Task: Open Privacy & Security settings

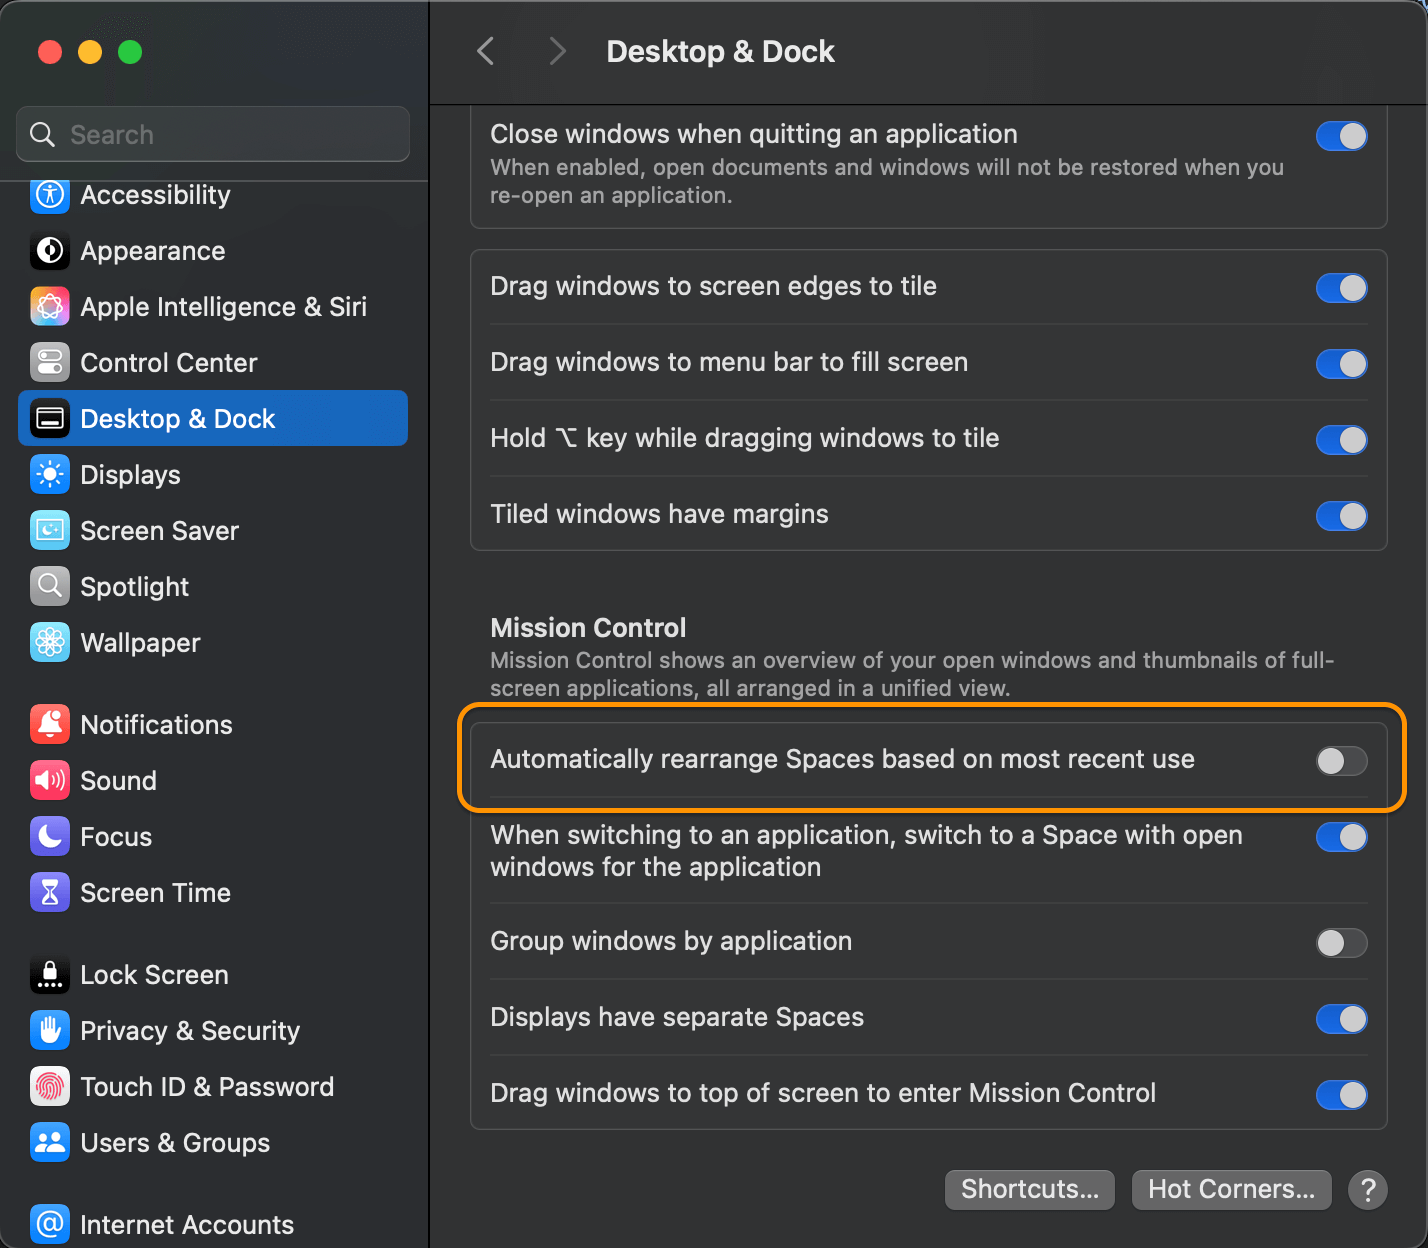Action: pyautogui.click(x=190, y=1030)
